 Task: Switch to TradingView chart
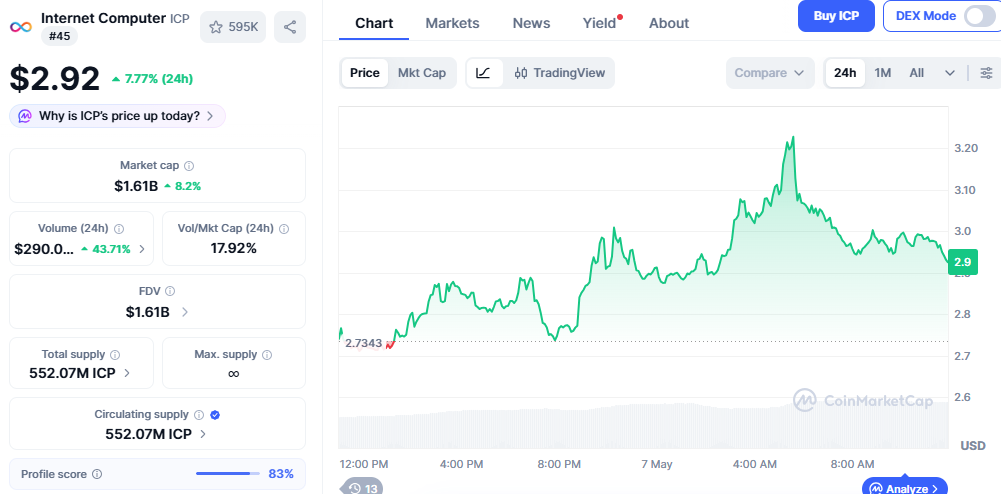(559, 73)
